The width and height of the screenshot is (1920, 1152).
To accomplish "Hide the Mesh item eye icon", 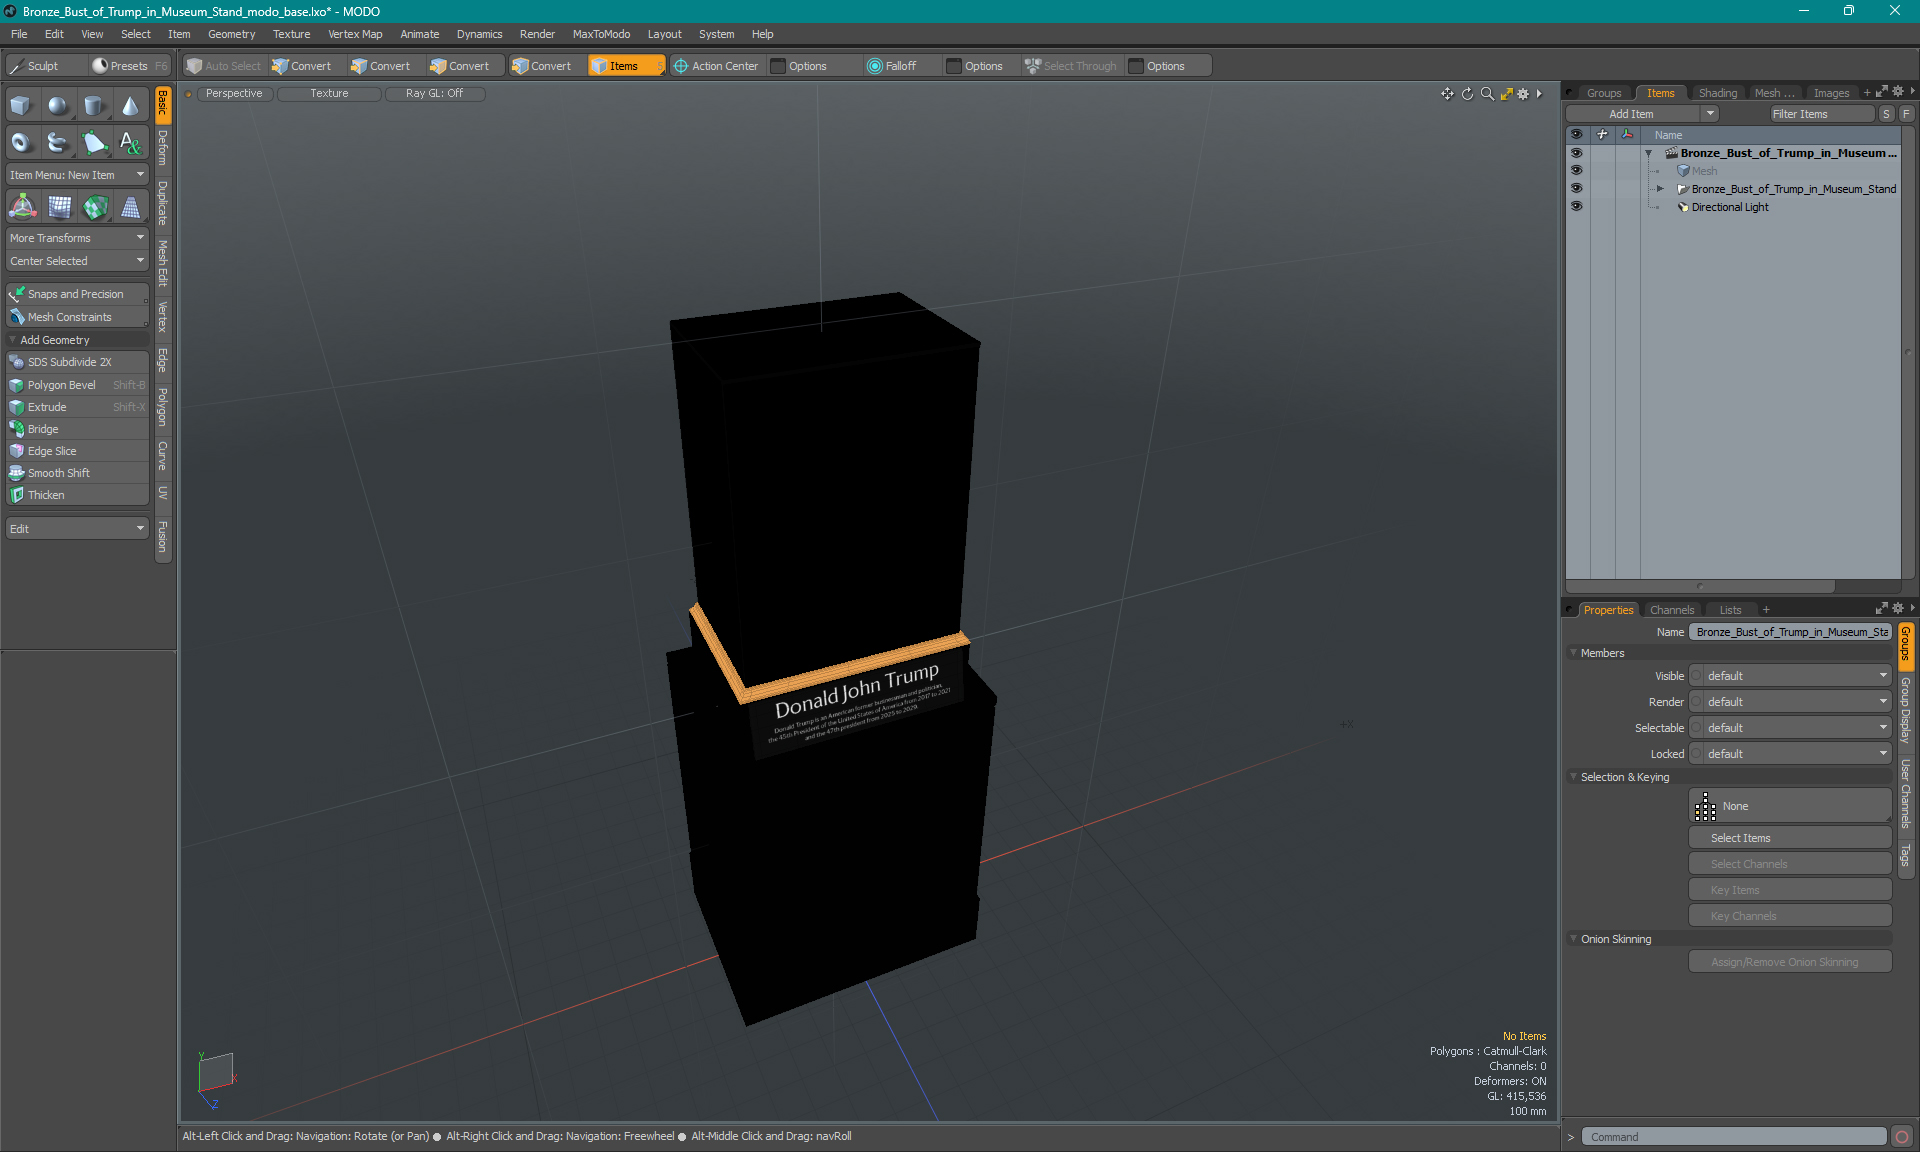I will (x=1576, y=171).
